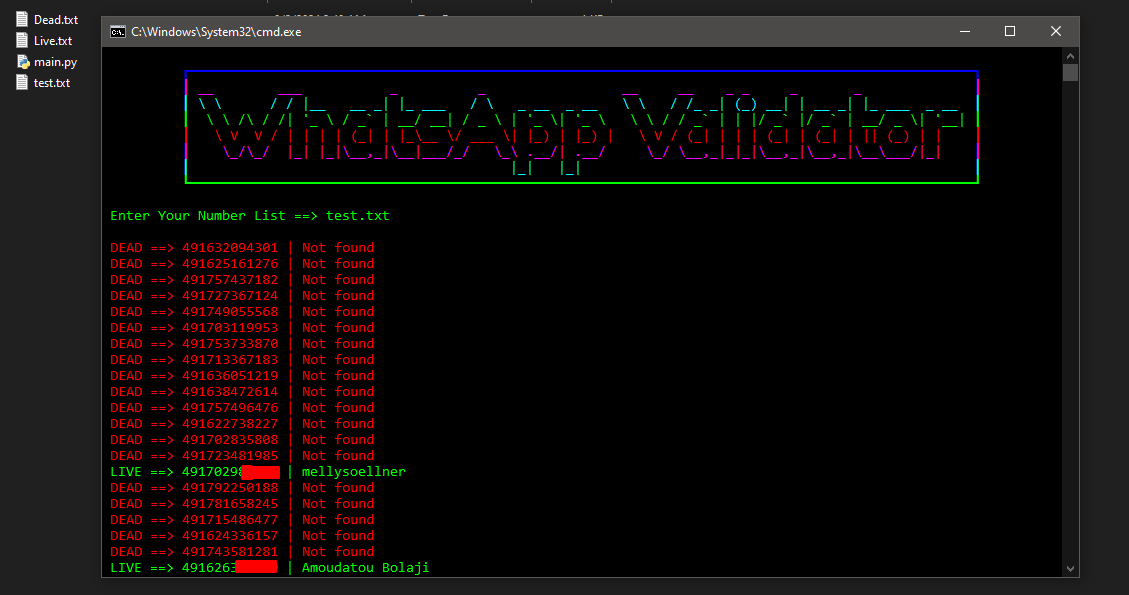Viewport: 1129px width, 595px height.
Task: Click number 491757496476 in console output
Action: (230, 408)
